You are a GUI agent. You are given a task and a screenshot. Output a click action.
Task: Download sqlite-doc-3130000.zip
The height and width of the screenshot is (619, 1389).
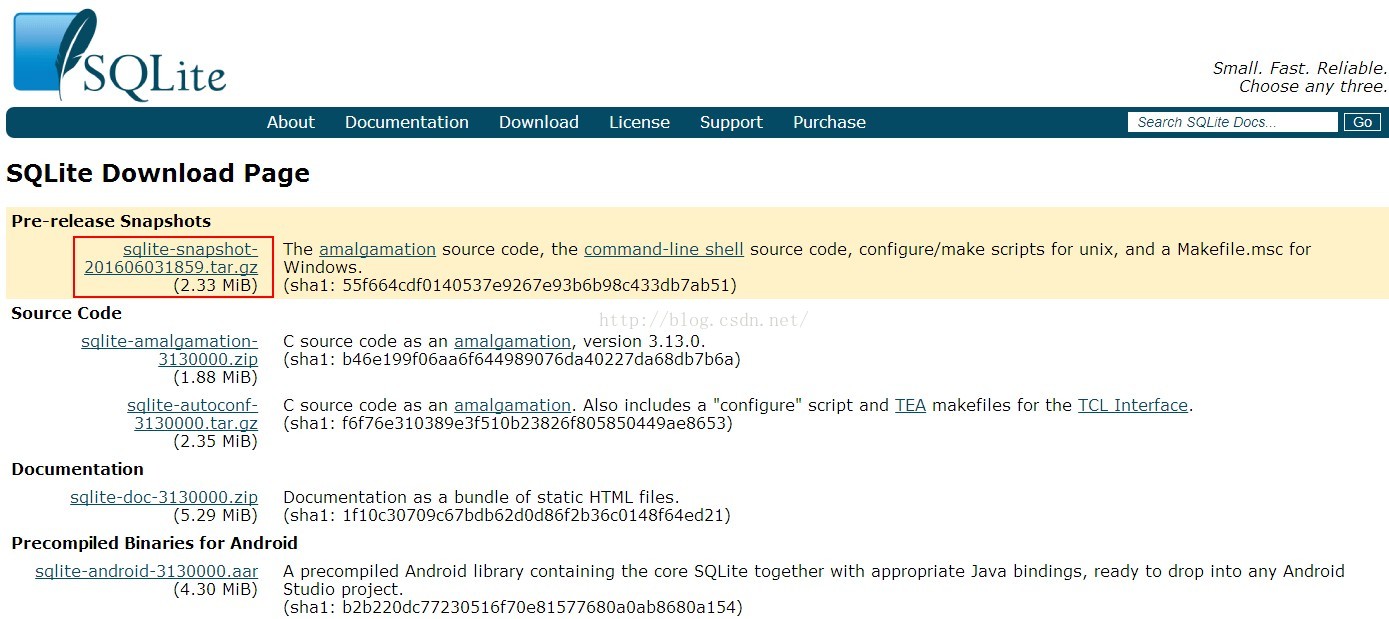tap(164, 497)
